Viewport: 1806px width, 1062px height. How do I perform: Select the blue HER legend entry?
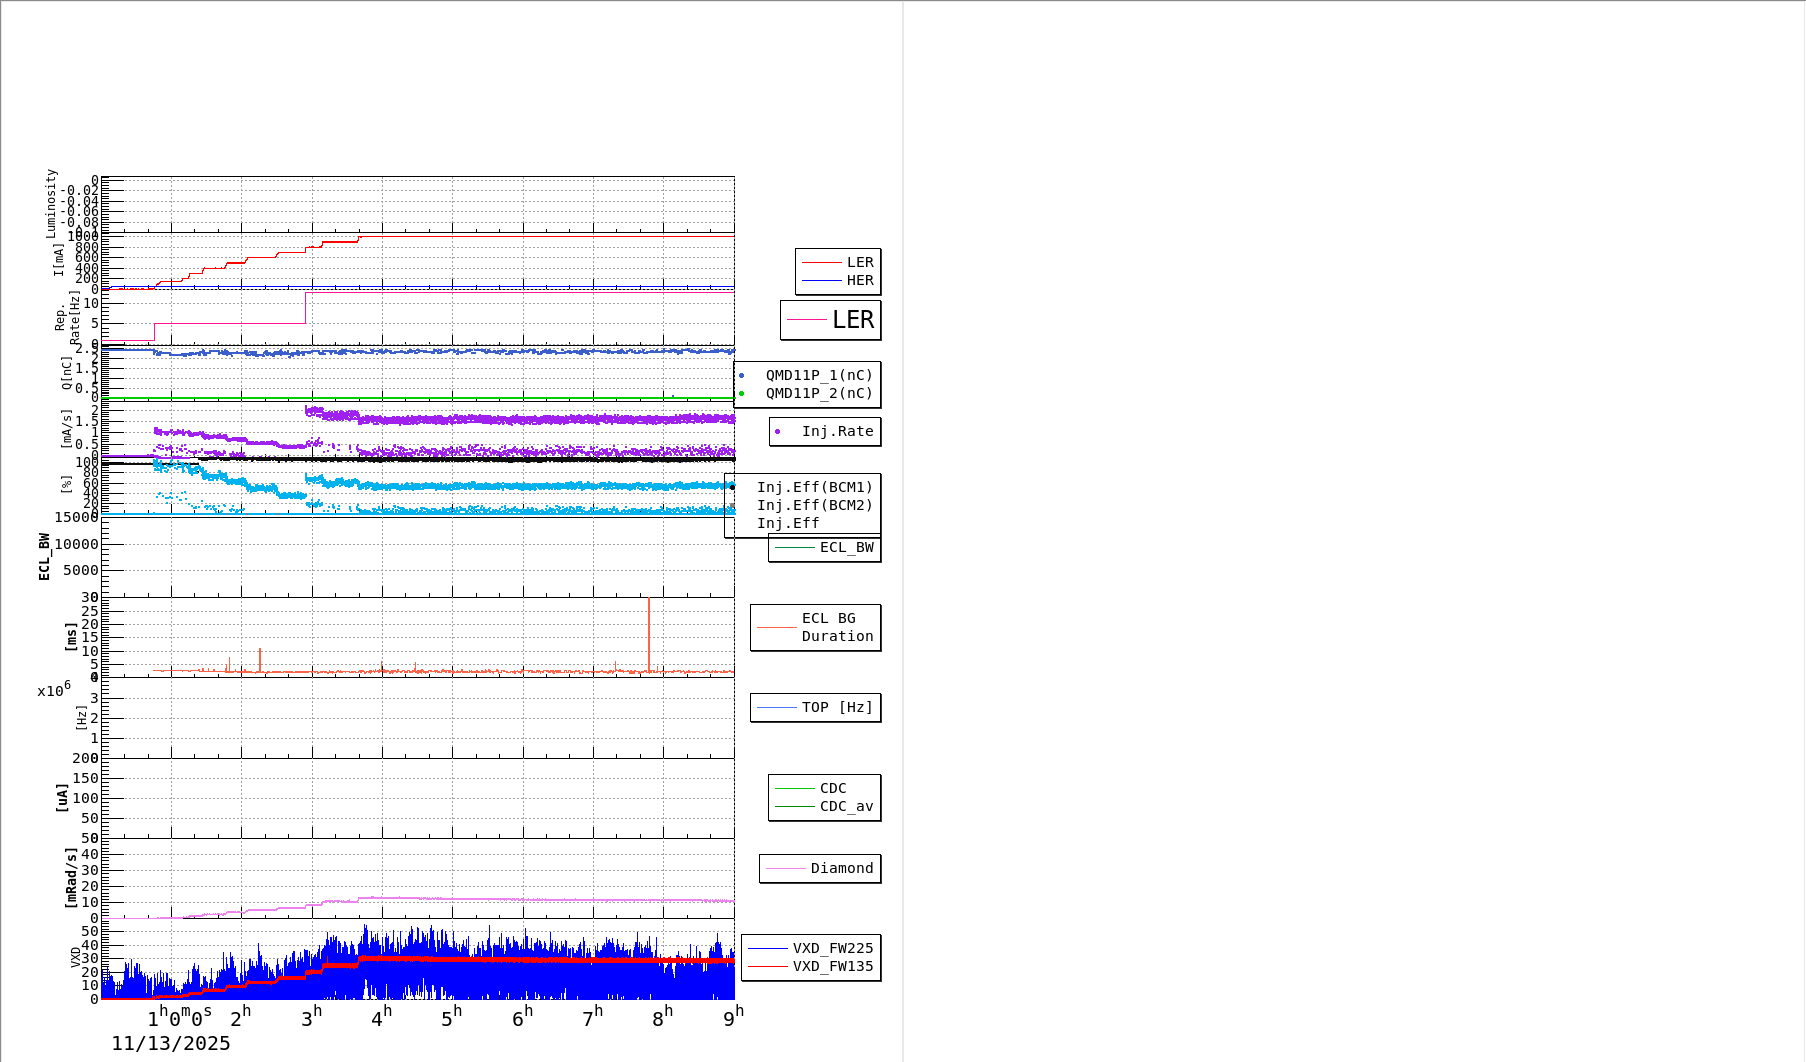click(838, 281)
